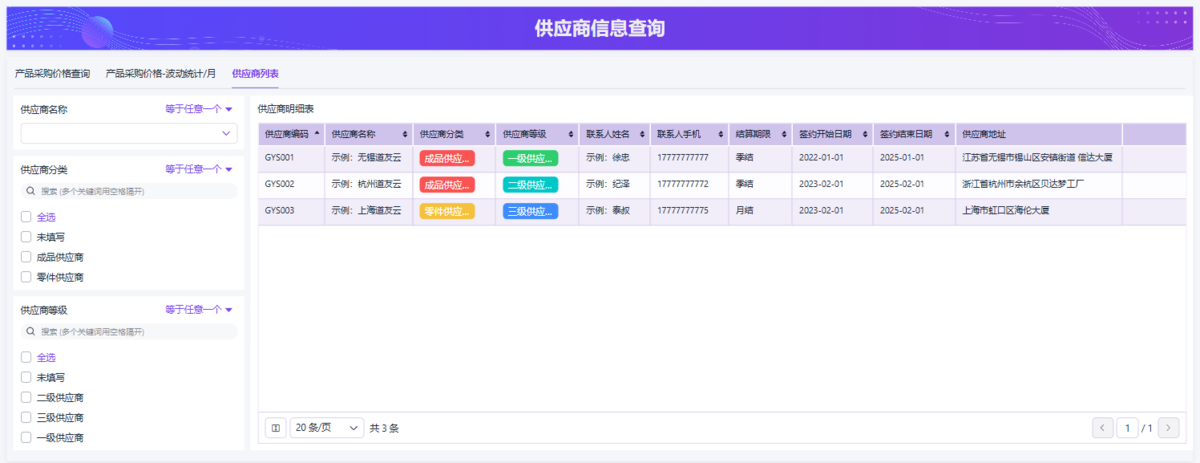
Task: Check 成品供应商 checkbox
Action: point(26,257)
